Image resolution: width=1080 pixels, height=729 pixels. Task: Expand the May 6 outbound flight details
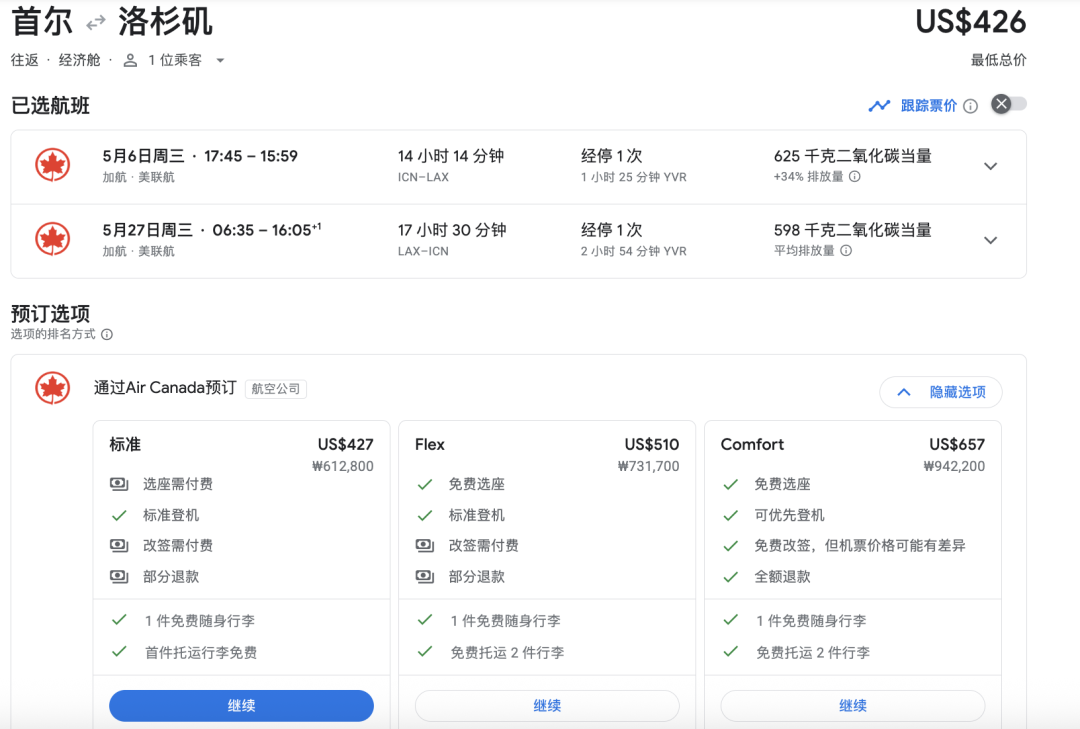coord(990,166)
